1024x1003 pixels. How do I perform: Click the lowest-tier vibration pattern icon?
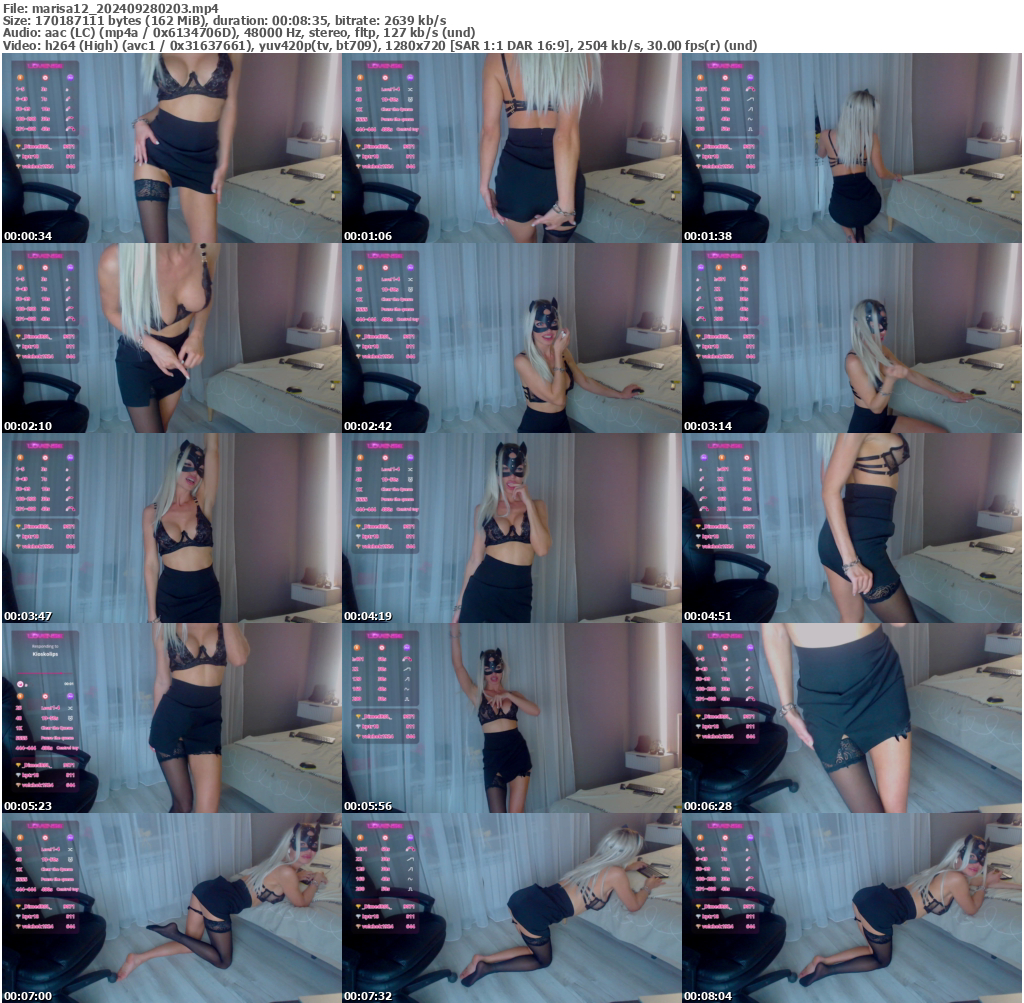[67, 89]
